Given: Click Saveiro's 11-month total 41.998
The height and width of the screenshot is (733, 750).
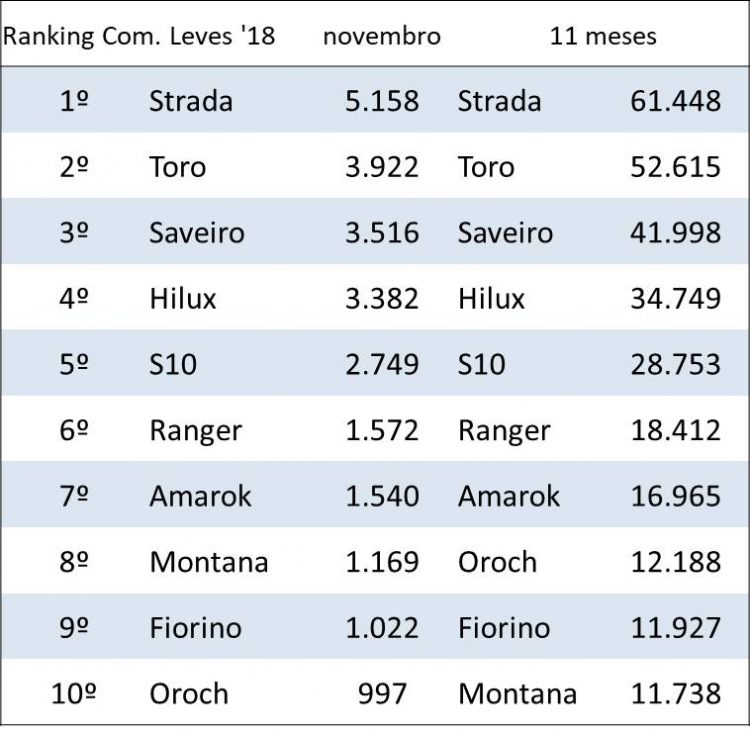Looking at the screenshot, I should coord(675,233).
